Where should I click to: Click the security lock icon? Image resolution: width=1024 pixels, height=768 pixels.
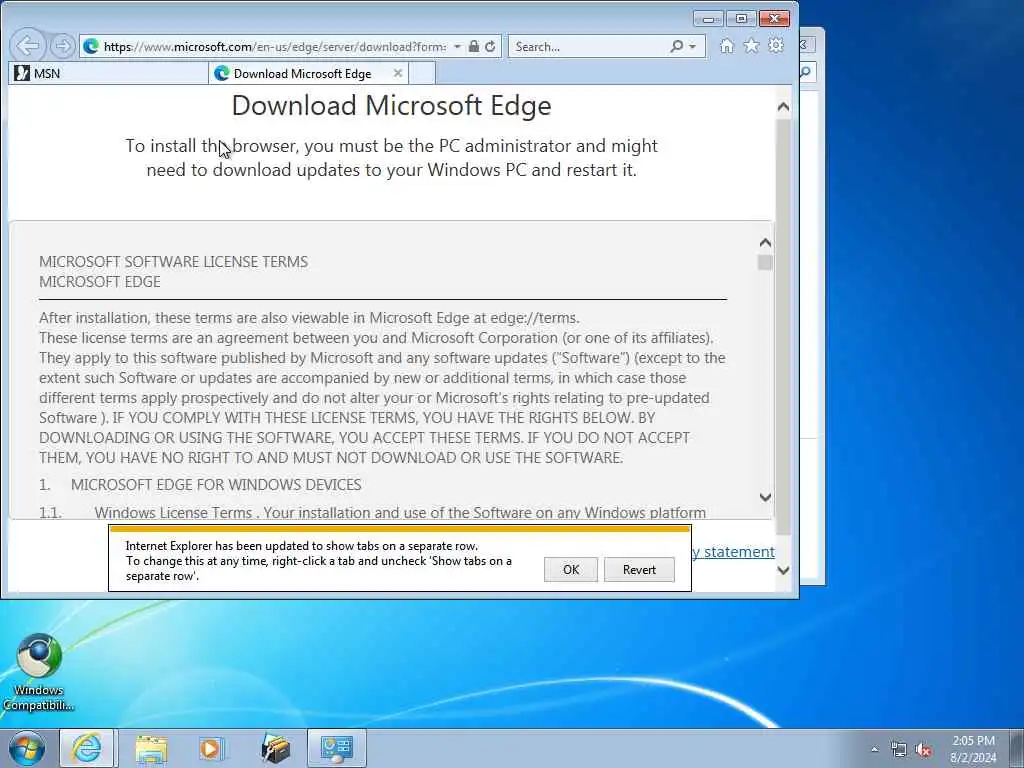click(x=473, y=46)
